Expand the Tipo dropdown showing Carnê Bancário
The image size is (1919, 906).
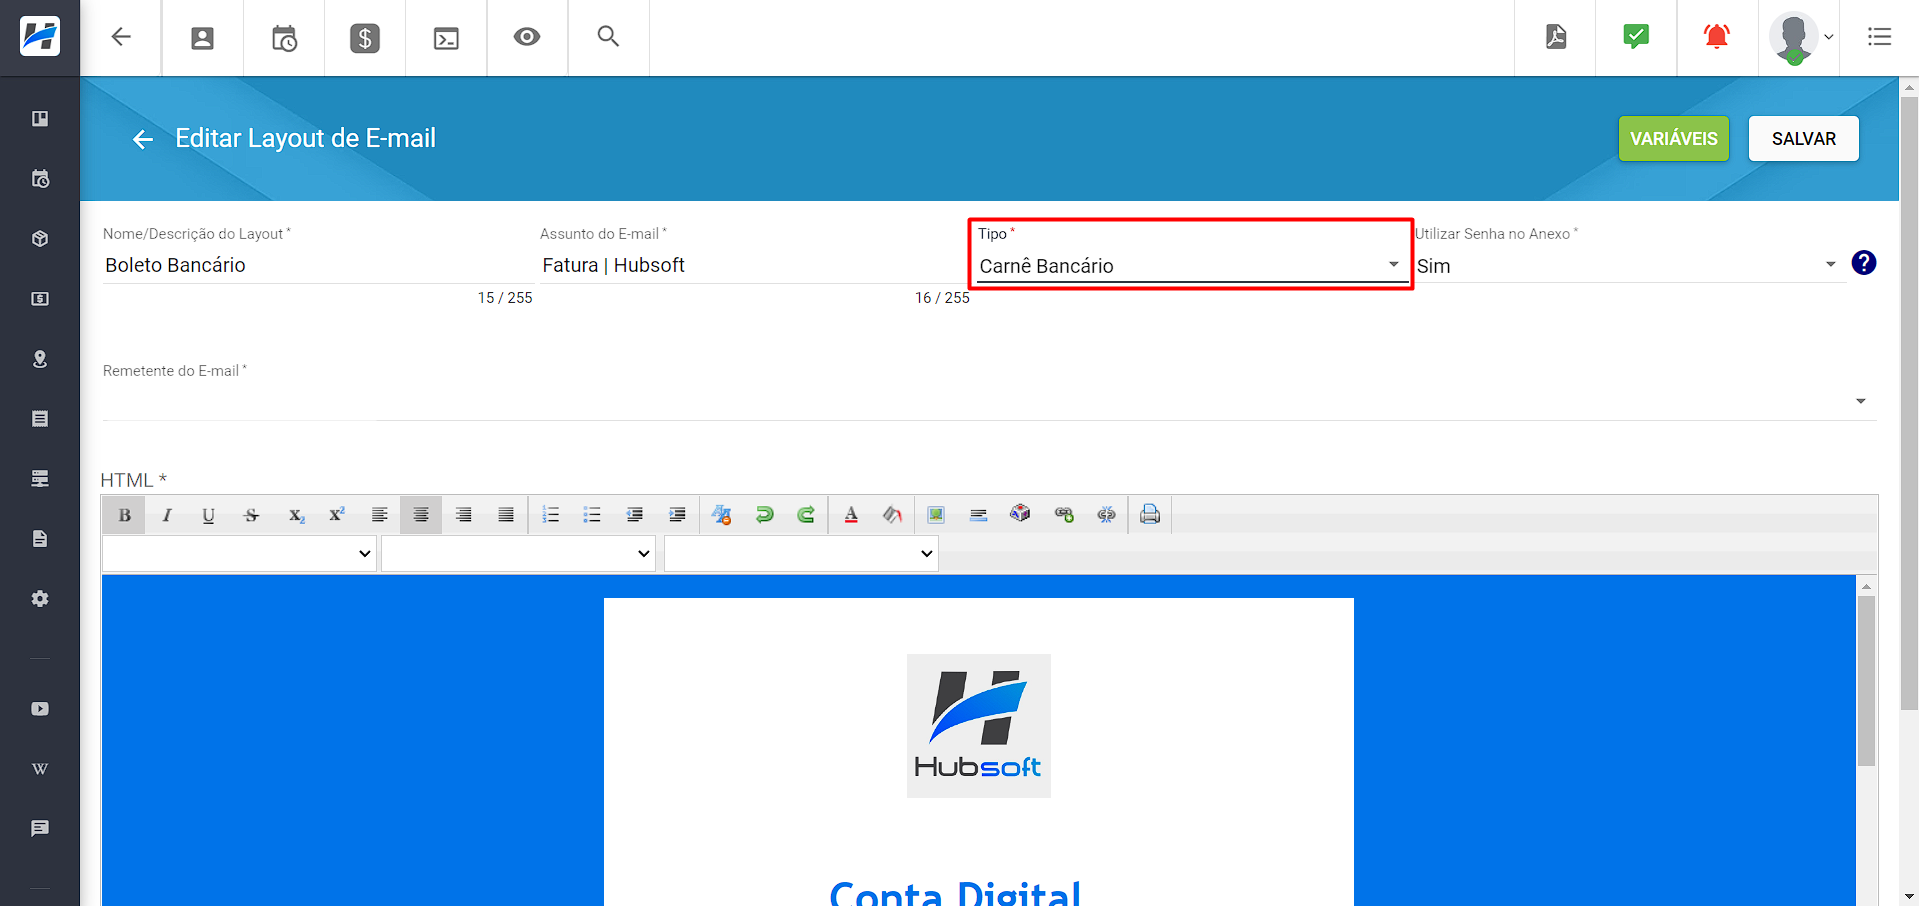[1190, 266]
